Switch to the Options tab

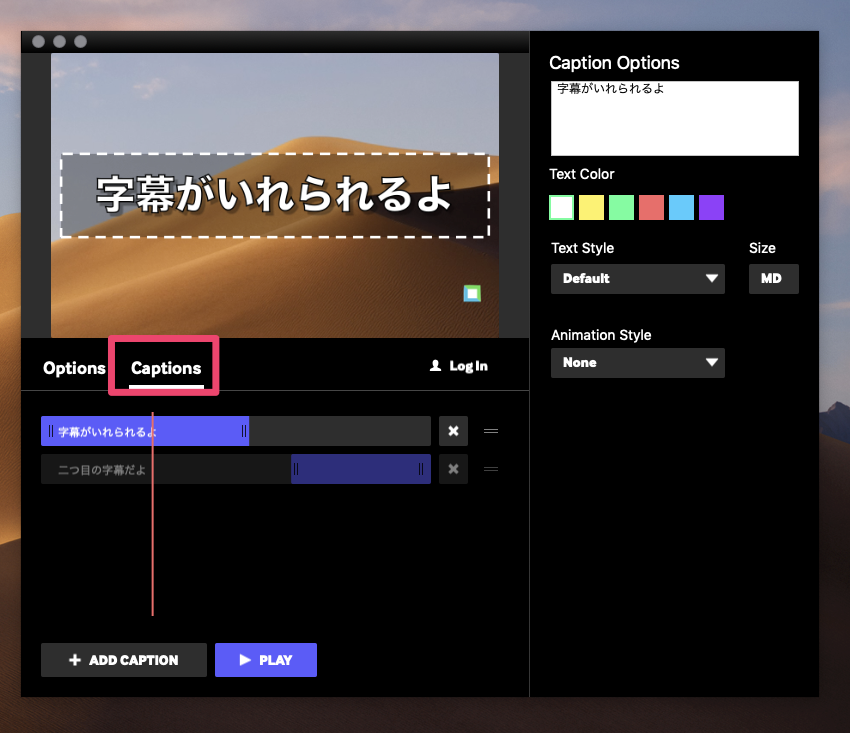[x=74, y=368]
